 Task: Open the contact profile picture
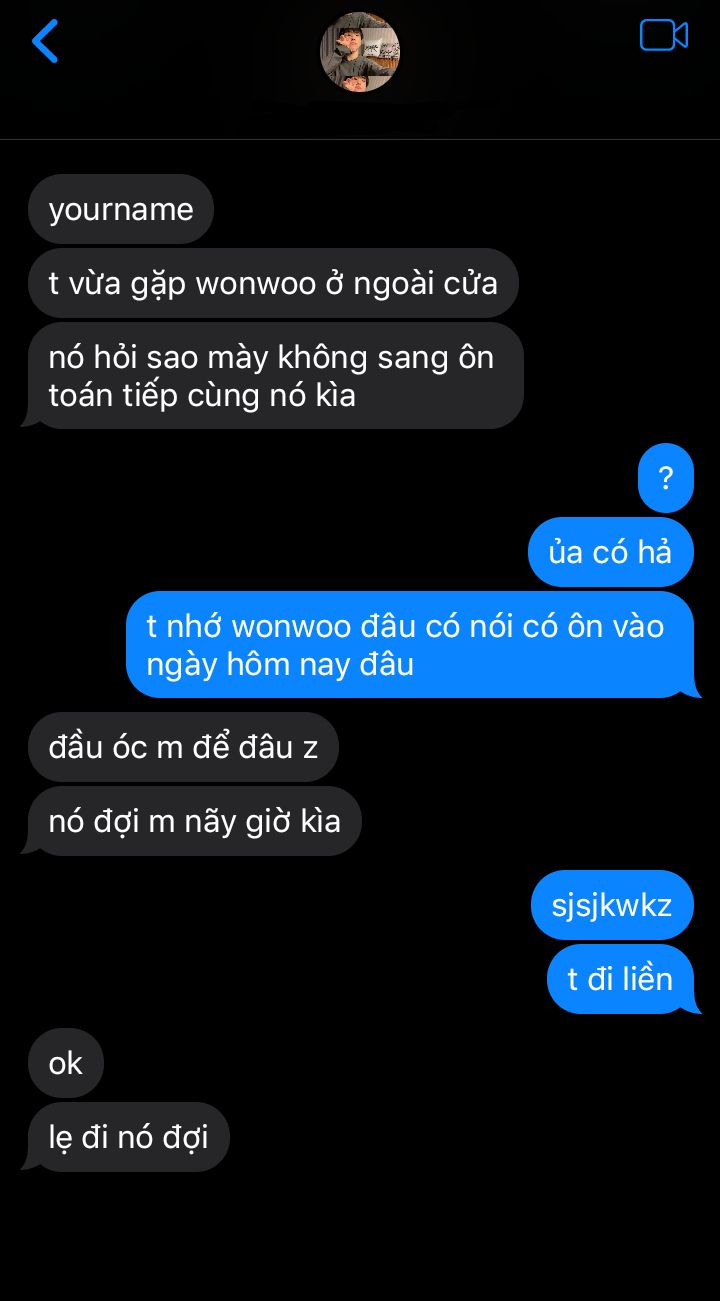[x=360, y=52]
